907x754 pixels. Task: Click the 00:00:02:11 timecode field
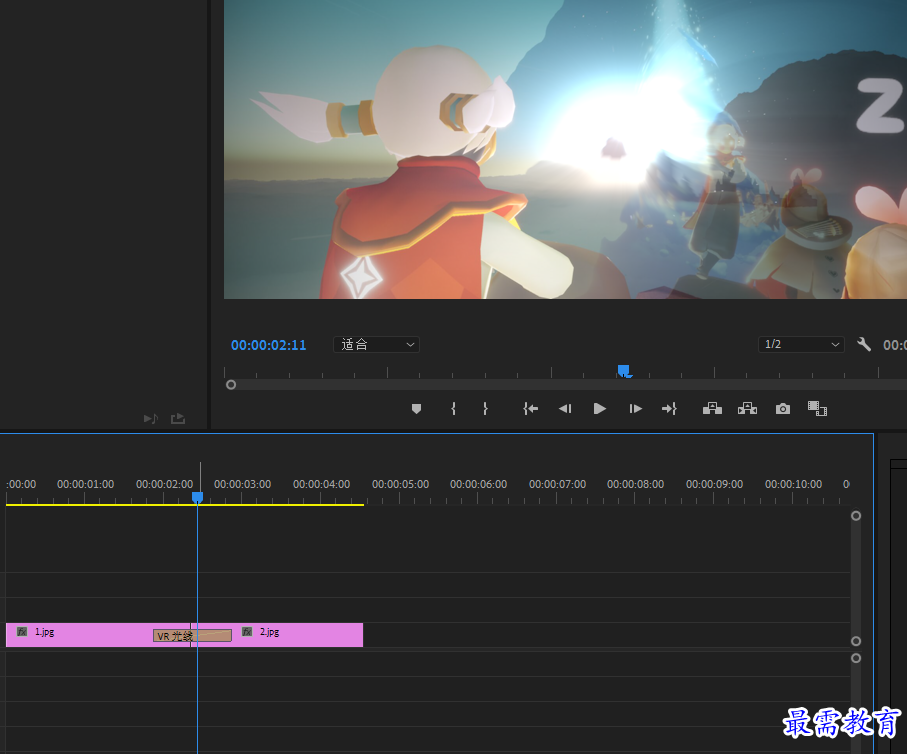pos(268,345)
